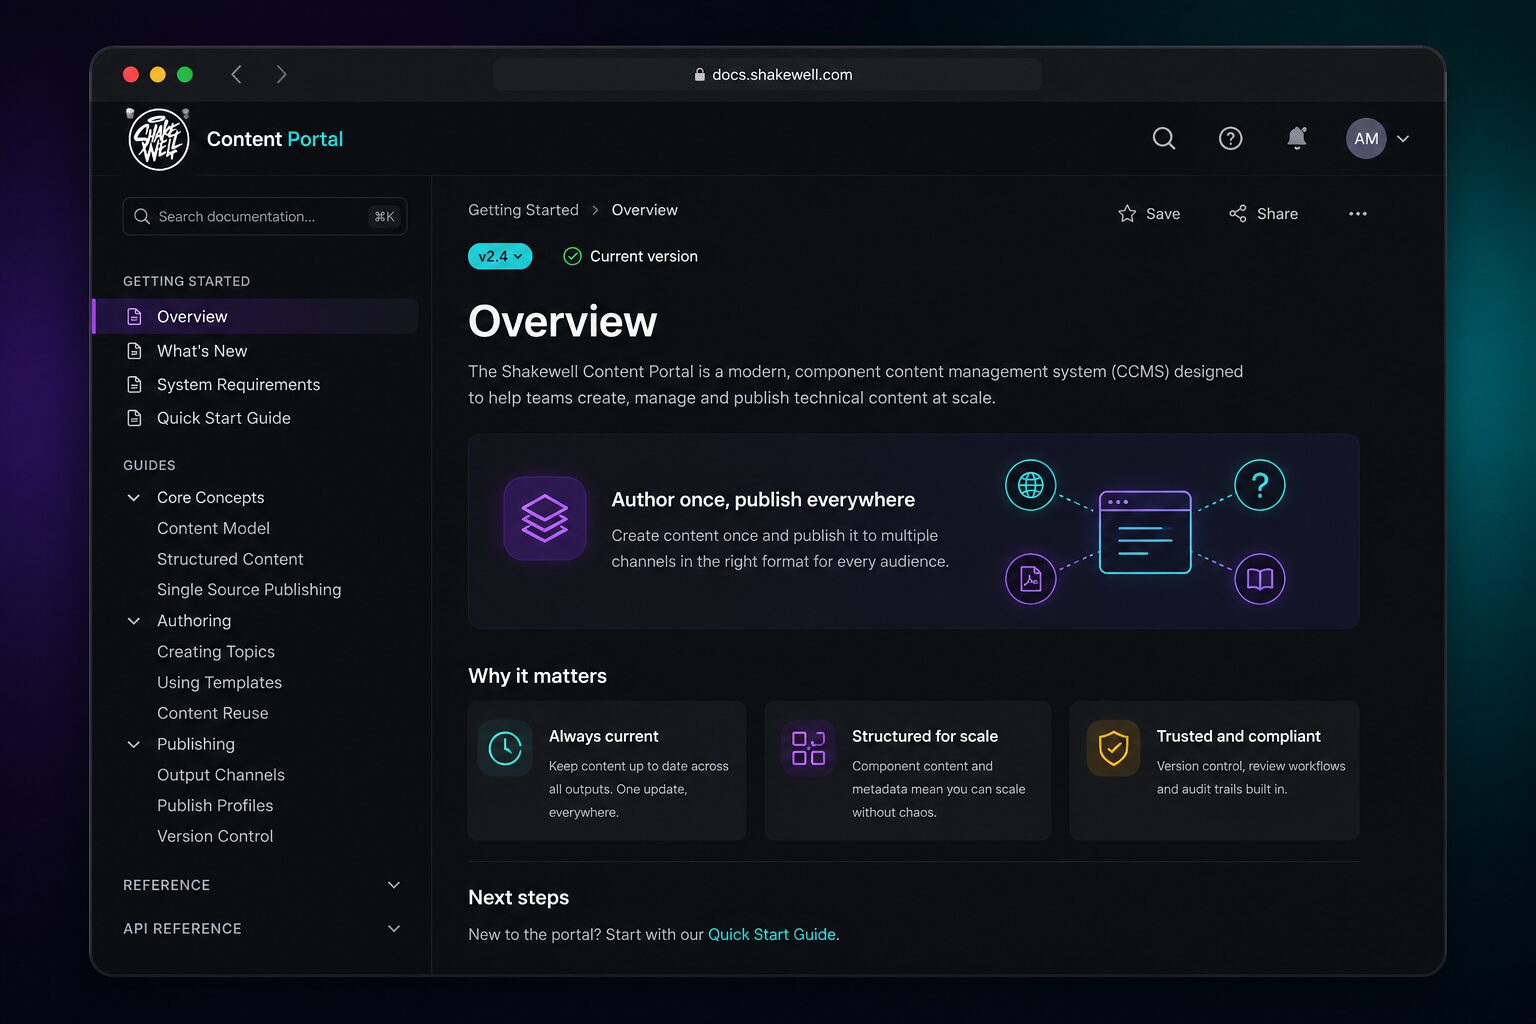
Task: Expand the REFERENCE section
Action: click(x=262, y=885)
